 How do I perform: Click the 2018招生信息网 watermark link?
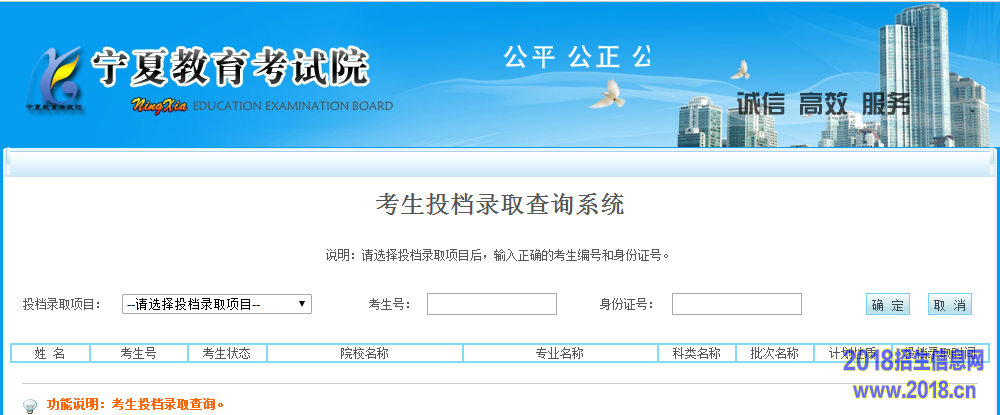(913, 364)
